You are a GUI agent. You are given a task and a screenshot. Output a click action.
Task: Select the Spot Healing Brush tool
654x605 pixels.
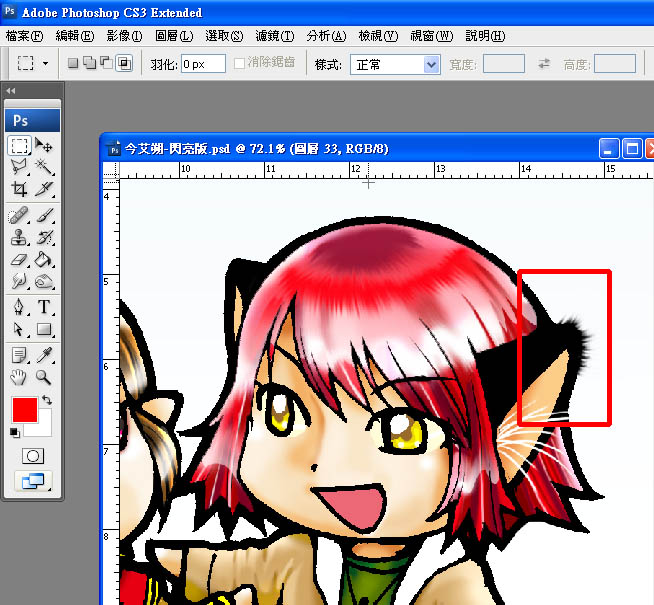(x=19, y=216)
